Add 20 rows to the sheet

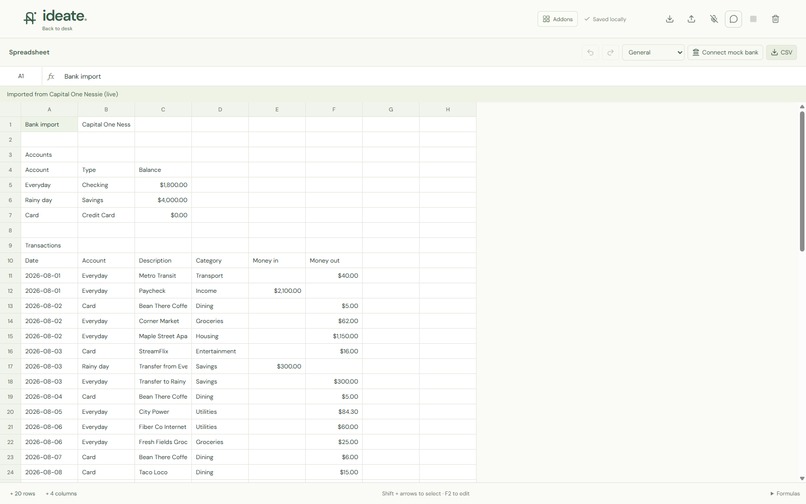coord(23,494)
